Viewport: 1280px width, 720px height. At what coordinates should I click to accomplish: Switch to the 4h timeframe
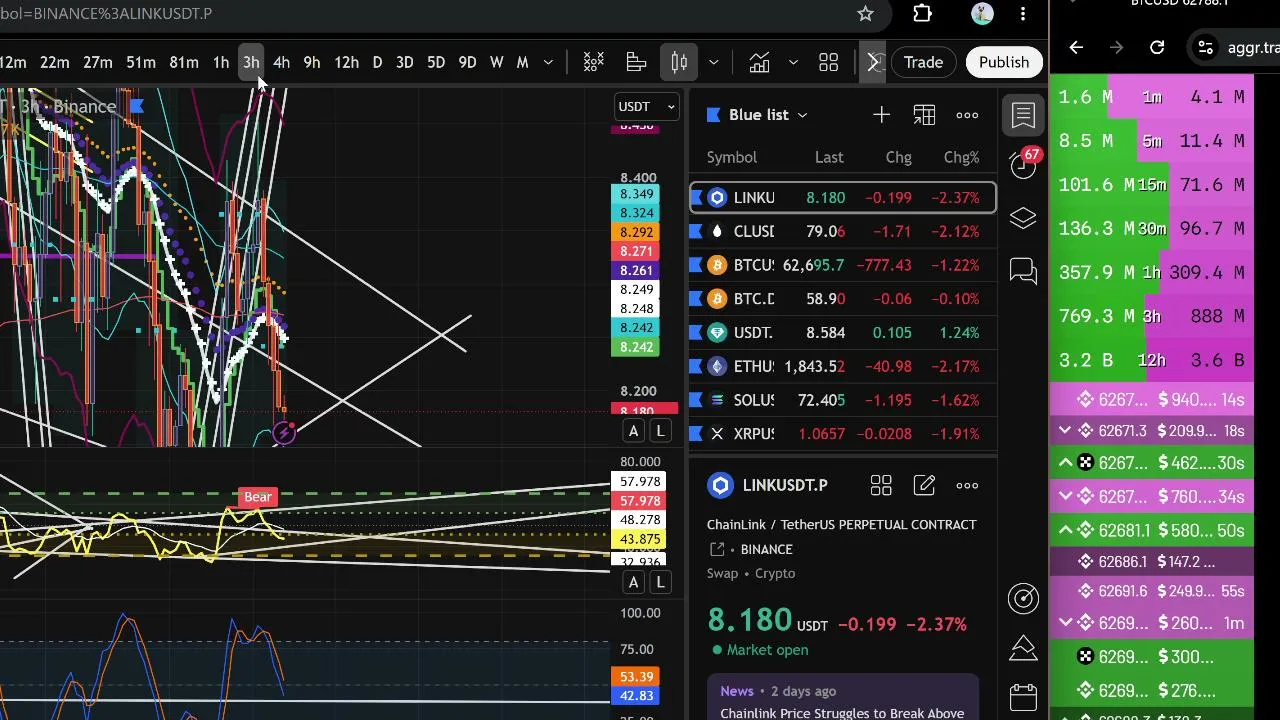281,62
